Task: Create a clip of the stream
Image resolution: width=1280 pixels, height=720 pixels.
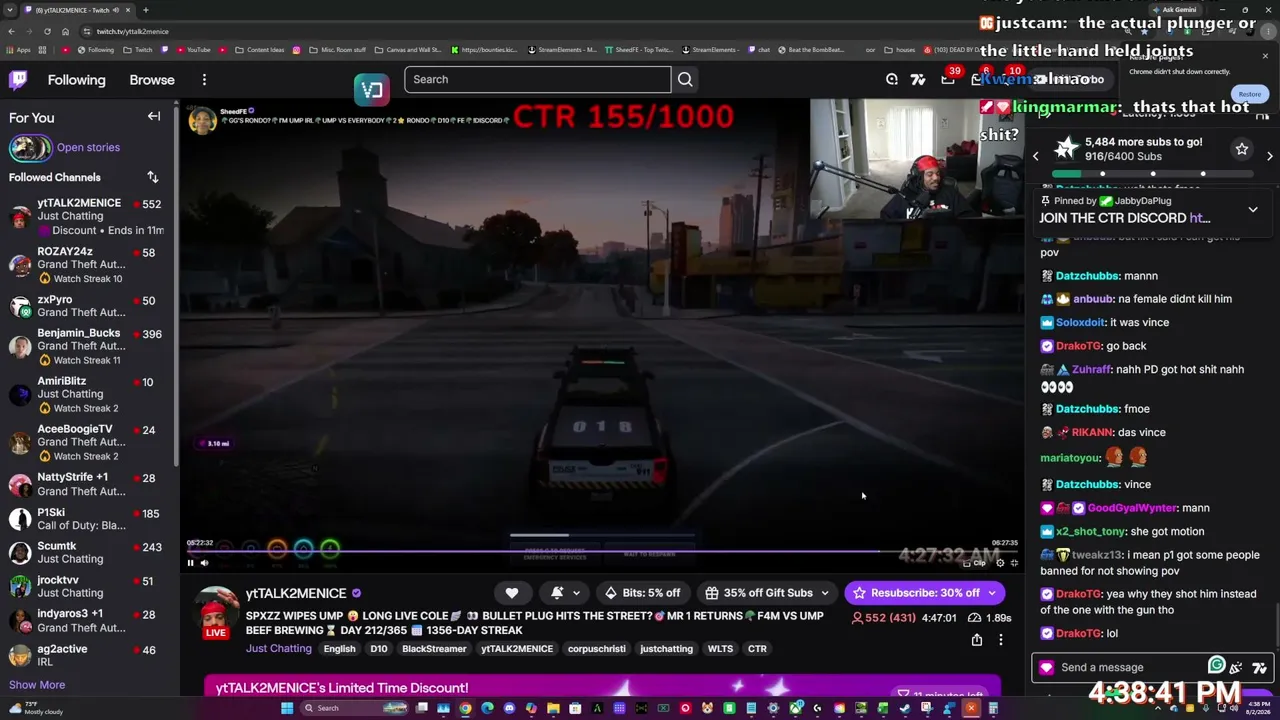Action: (975, 563)
